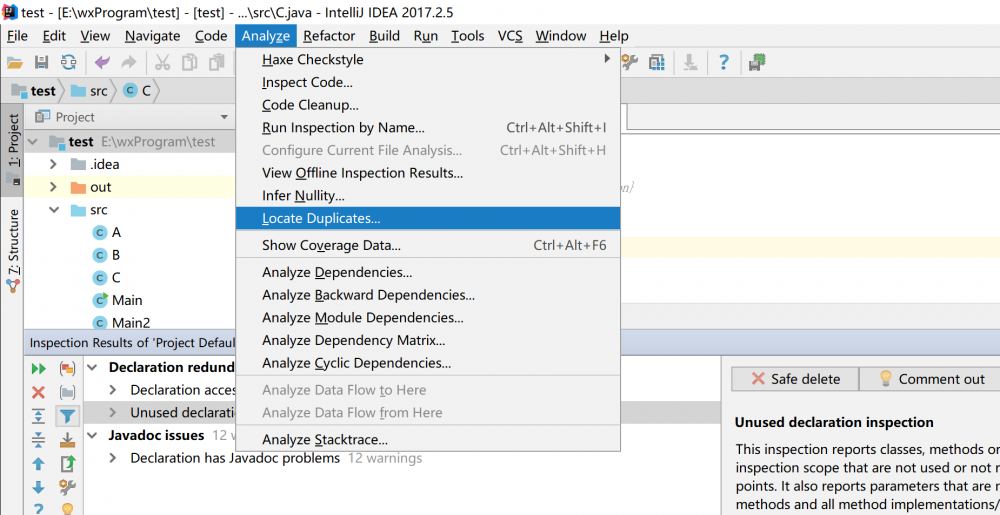Click the Export inspection results icon
Image resolution: width=1000 pixels, height=515 pixels.
[x=67, y=463]
